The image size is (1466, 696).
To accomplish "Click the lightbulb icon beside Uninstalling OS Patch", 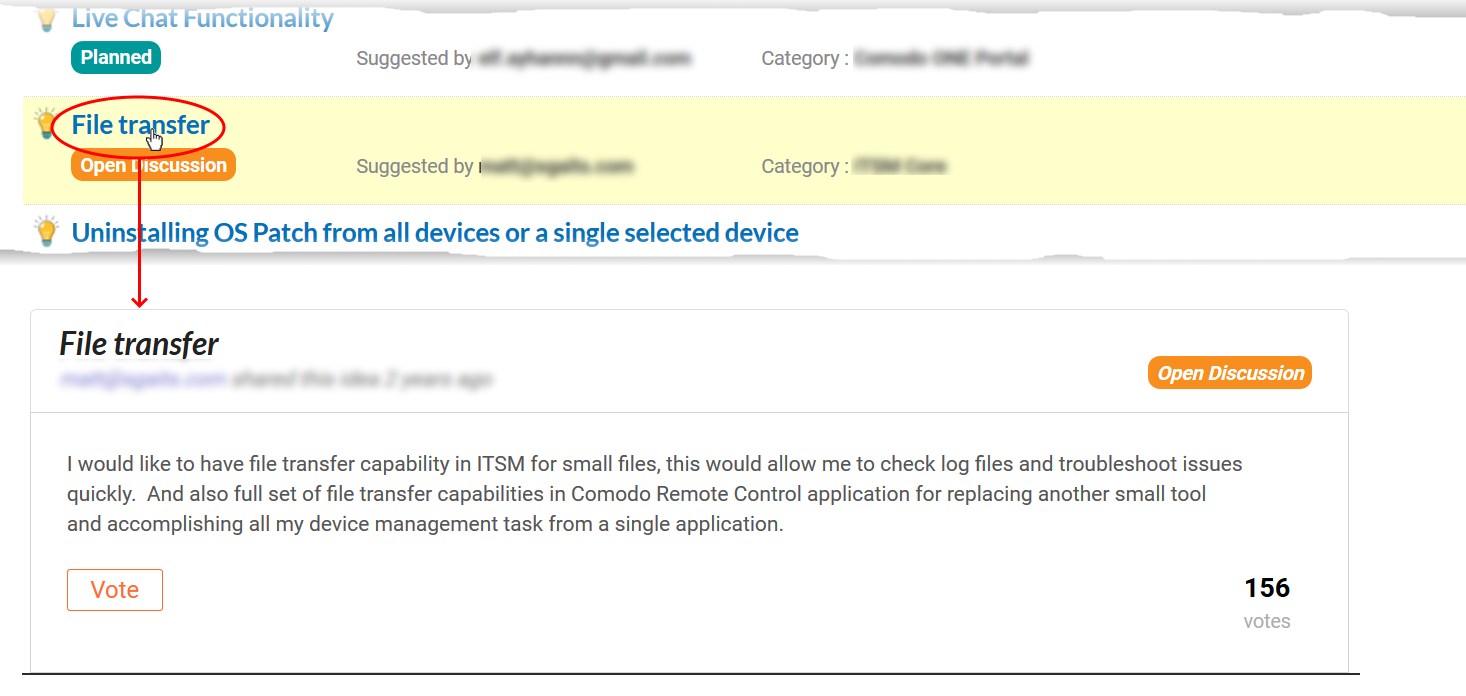I will (46, 232).
